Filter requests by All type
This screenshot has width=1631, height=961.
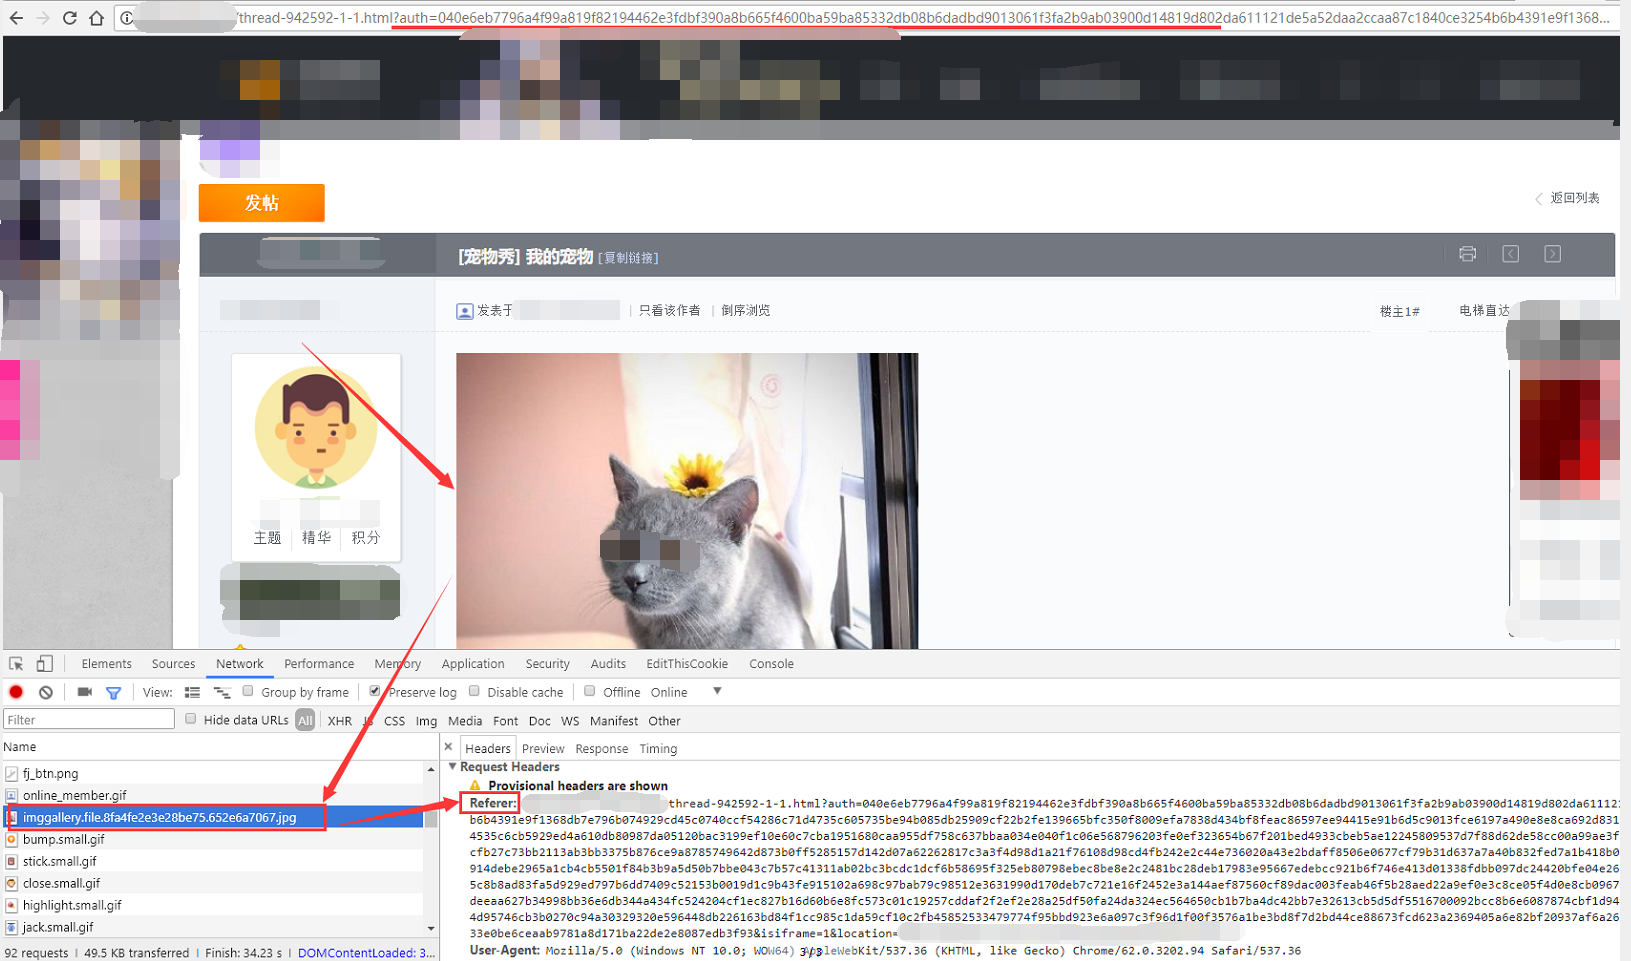(x=305, y=720)
